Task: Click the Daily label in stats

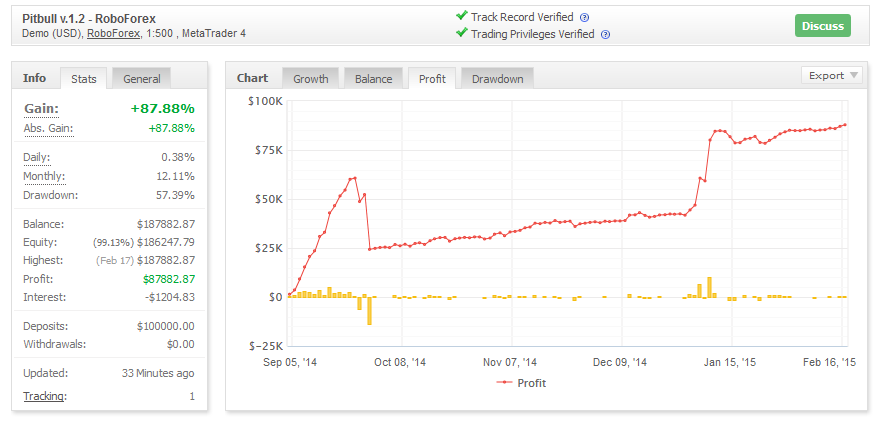Action: [37, 157]
